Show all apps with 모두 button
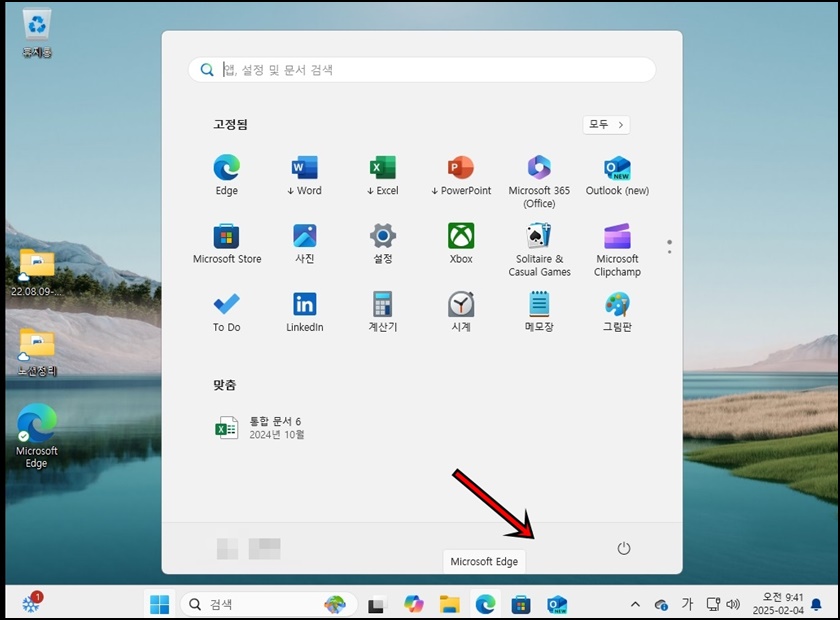The width and height of the screenshot is (840, 620). [x=606, y=124]
